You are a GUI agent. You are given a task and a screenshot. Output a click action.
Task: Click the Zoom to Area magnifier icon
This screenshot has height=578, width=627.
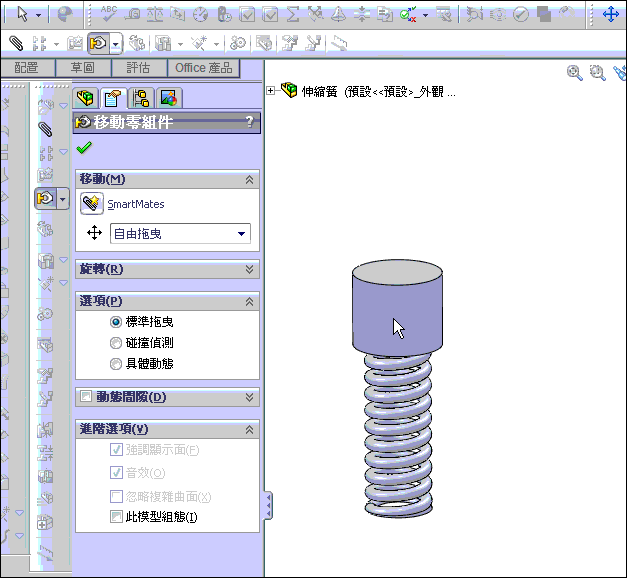pyautogui.click(x=598, y=73)
